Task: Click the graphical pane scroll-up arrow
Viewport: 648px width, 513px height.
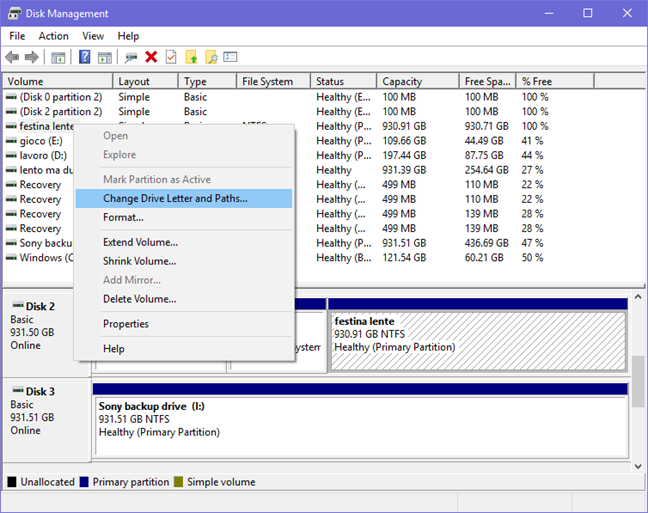Action: (x=638, y=296)
